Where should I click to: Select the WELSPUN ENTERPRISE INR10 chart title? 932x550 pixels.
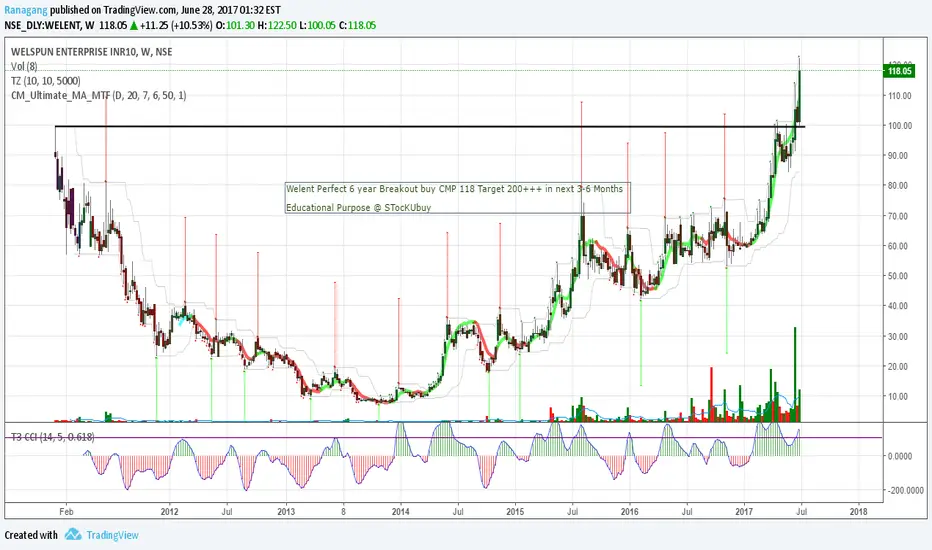click(92, 52)
